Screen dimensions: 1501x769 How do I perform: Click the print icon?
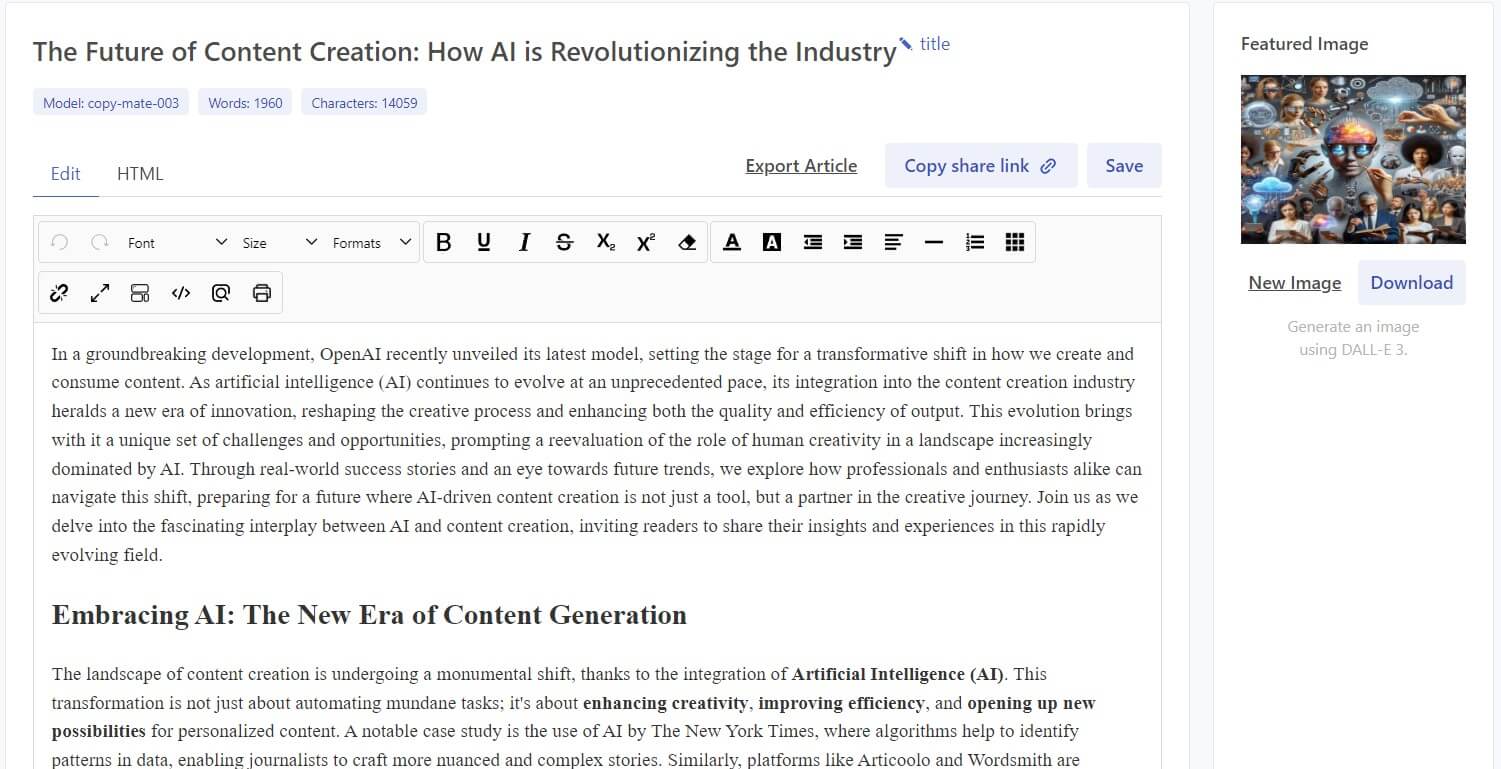pyautogui.click(x=262, y=293)
